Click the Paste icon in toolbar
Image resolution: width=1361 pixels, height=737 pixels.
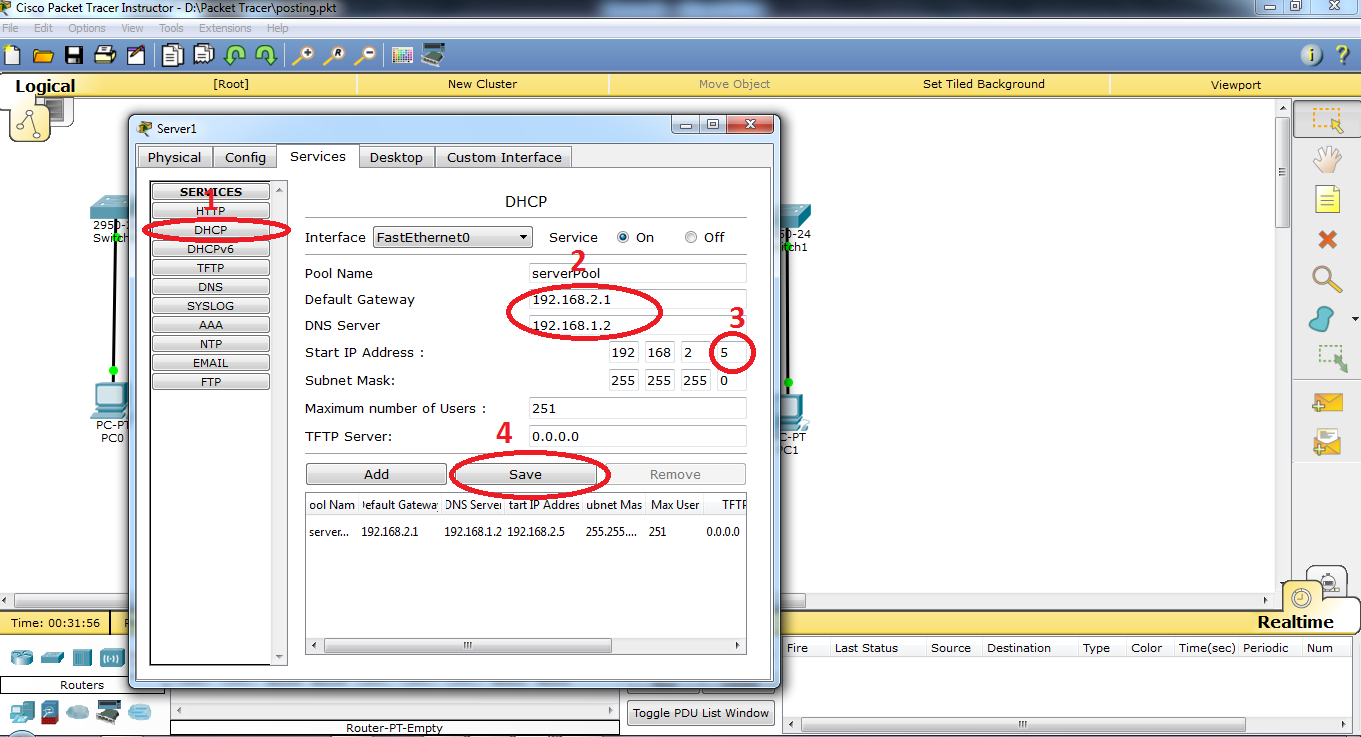click(204, 55)
